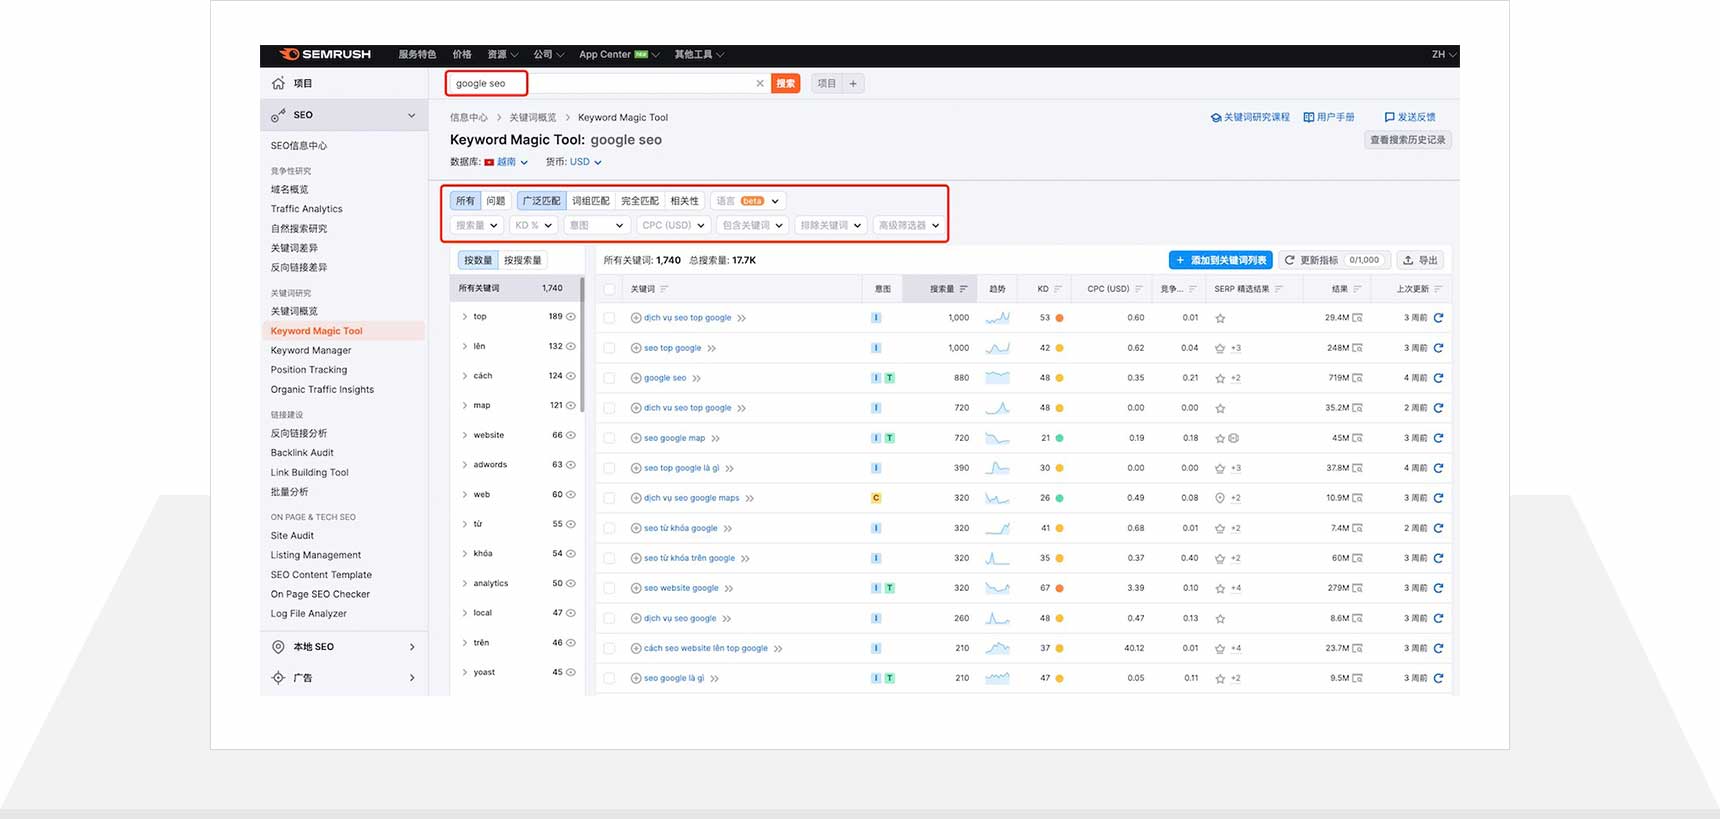Click the Semrush logo
This screenshot has width=1720, height=819.
[x=325, y=54]
